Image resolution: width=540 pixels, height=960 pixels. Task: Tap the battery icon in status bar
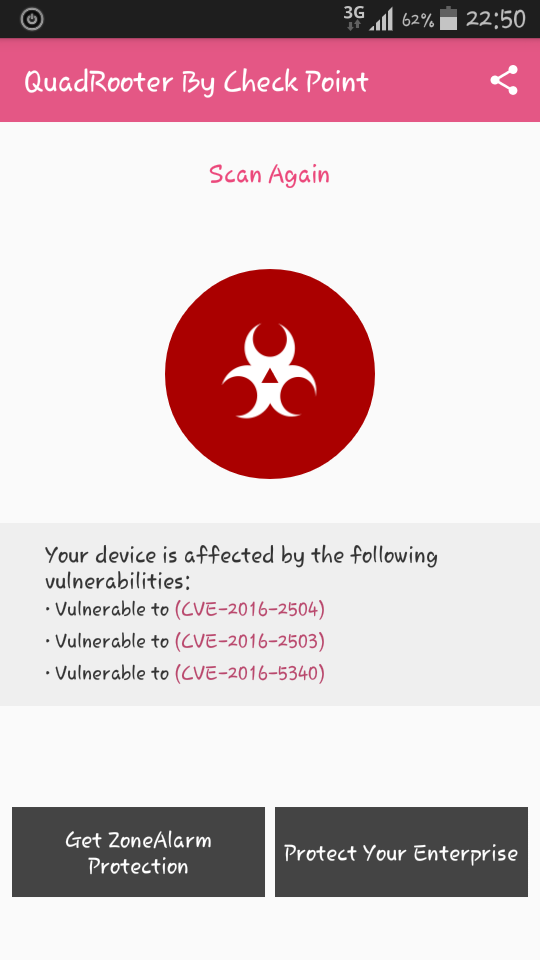point(449,18)
